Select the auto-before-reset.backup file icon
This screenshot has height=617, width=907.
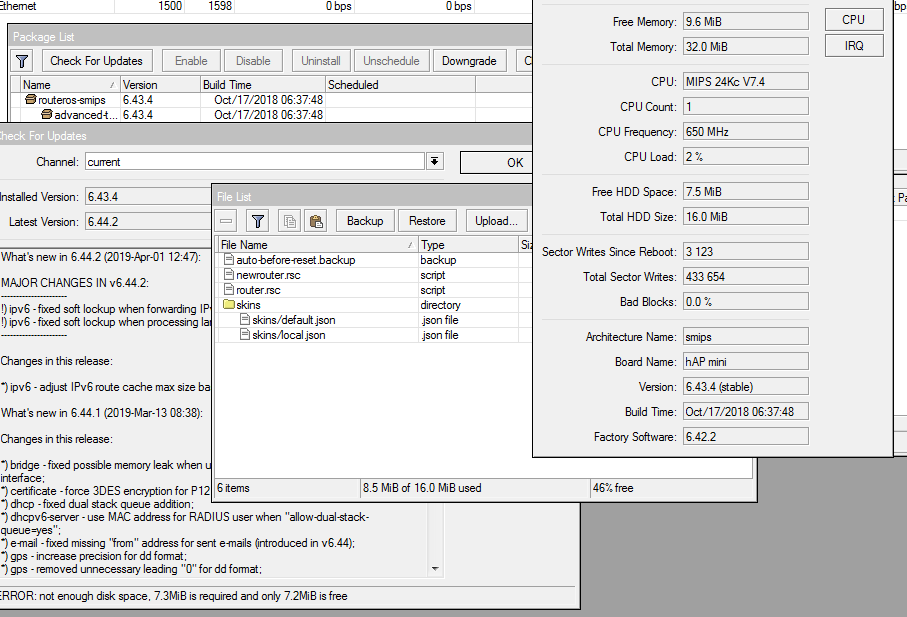click(x=228, y=260)
